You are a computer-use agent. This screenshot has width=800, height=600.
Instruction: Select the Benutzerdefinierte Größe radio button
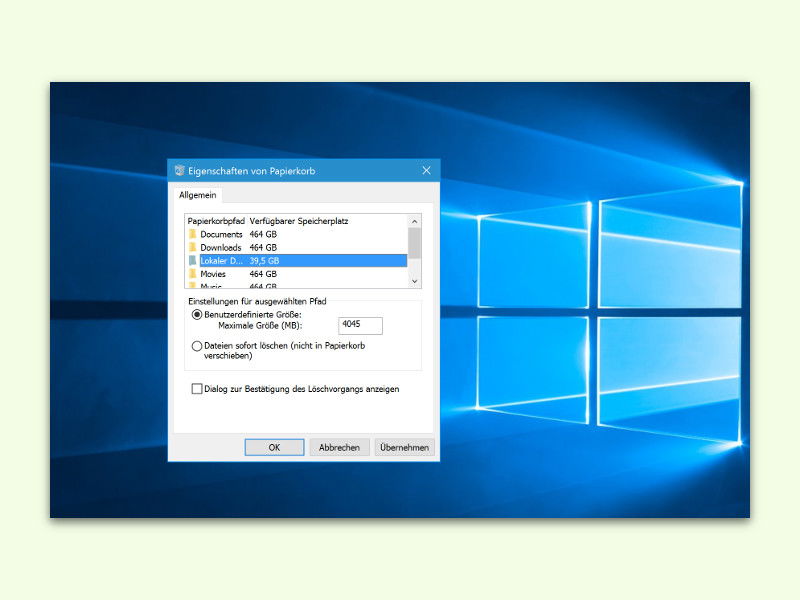pyautogui.click(x=196, y=315)
